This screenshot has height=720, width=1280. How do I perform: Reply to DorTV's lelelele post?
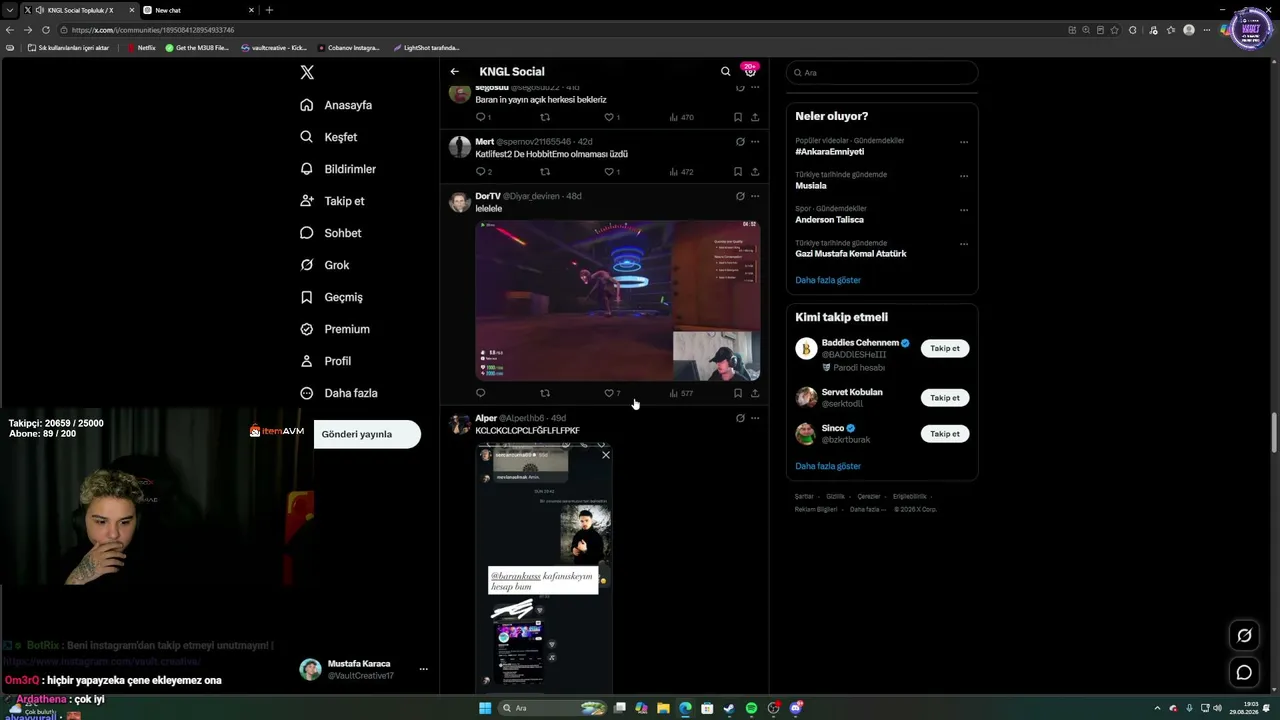pyautogui.click(x=481, y=393)
